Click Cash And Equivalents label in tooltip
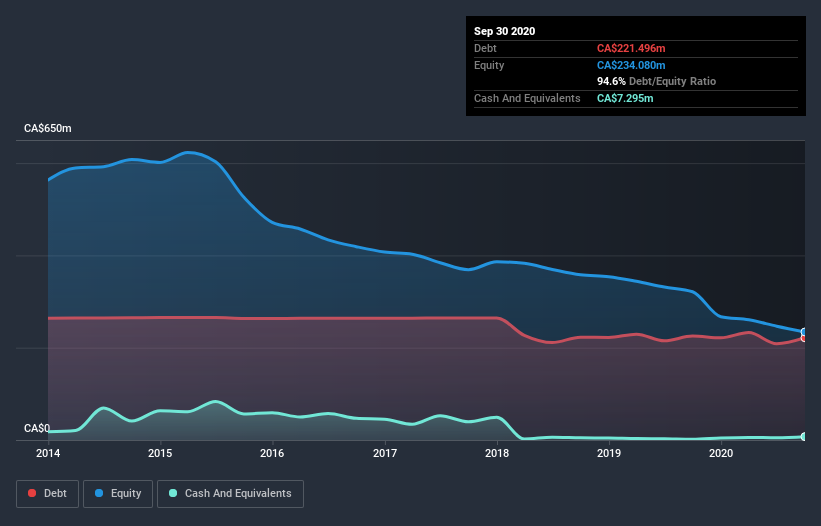Screen dimensions: 821x526 (x=527, y=98)
